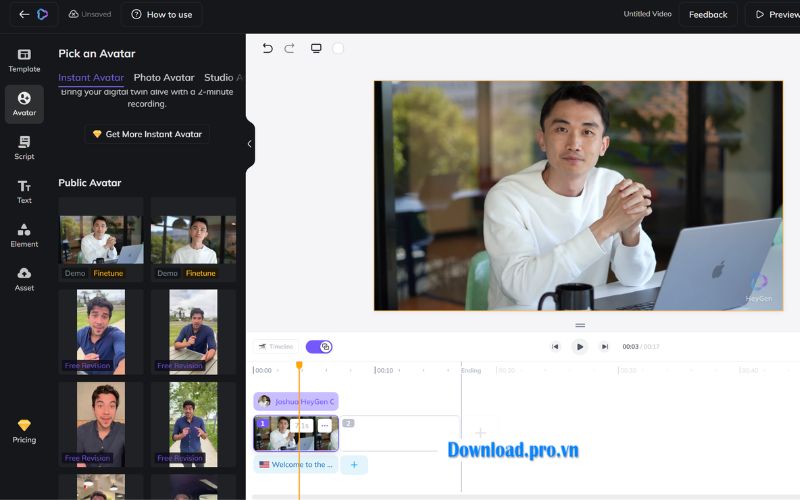
Task: Open the Element sidebar panel
Action: (x=24, y=236)
